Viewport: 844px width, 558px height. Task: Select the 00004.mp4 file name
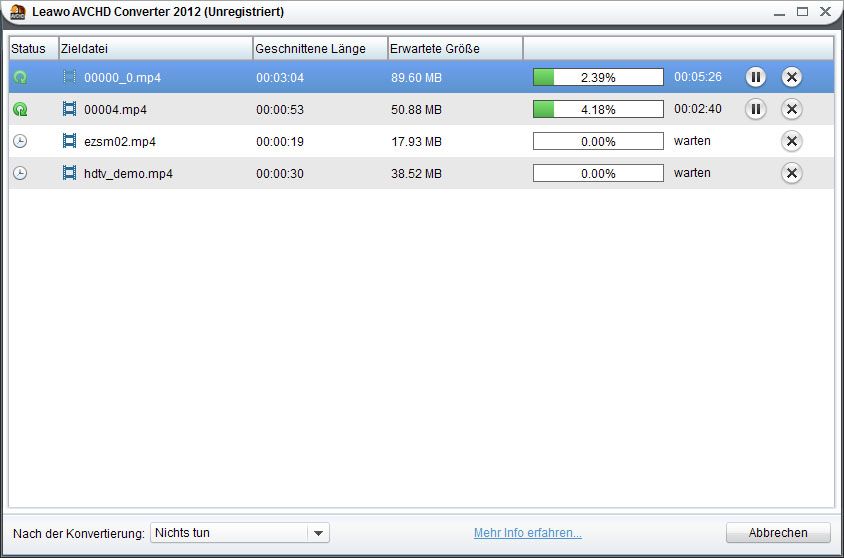[115, 110]
